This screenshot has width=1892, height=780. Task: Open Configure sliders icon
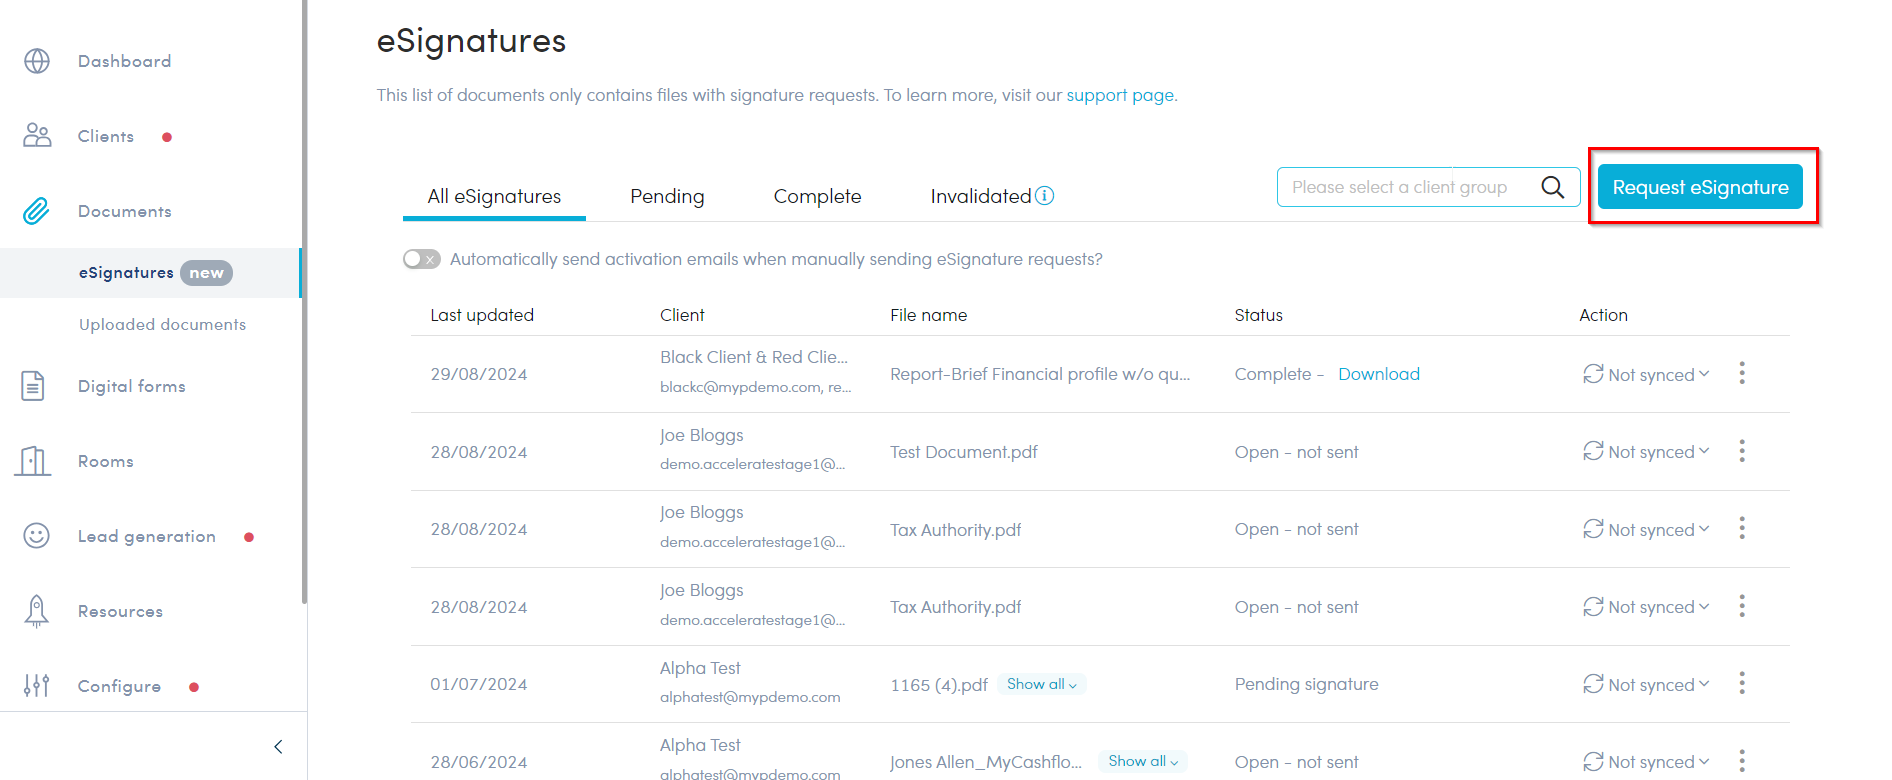click(37, 686)
